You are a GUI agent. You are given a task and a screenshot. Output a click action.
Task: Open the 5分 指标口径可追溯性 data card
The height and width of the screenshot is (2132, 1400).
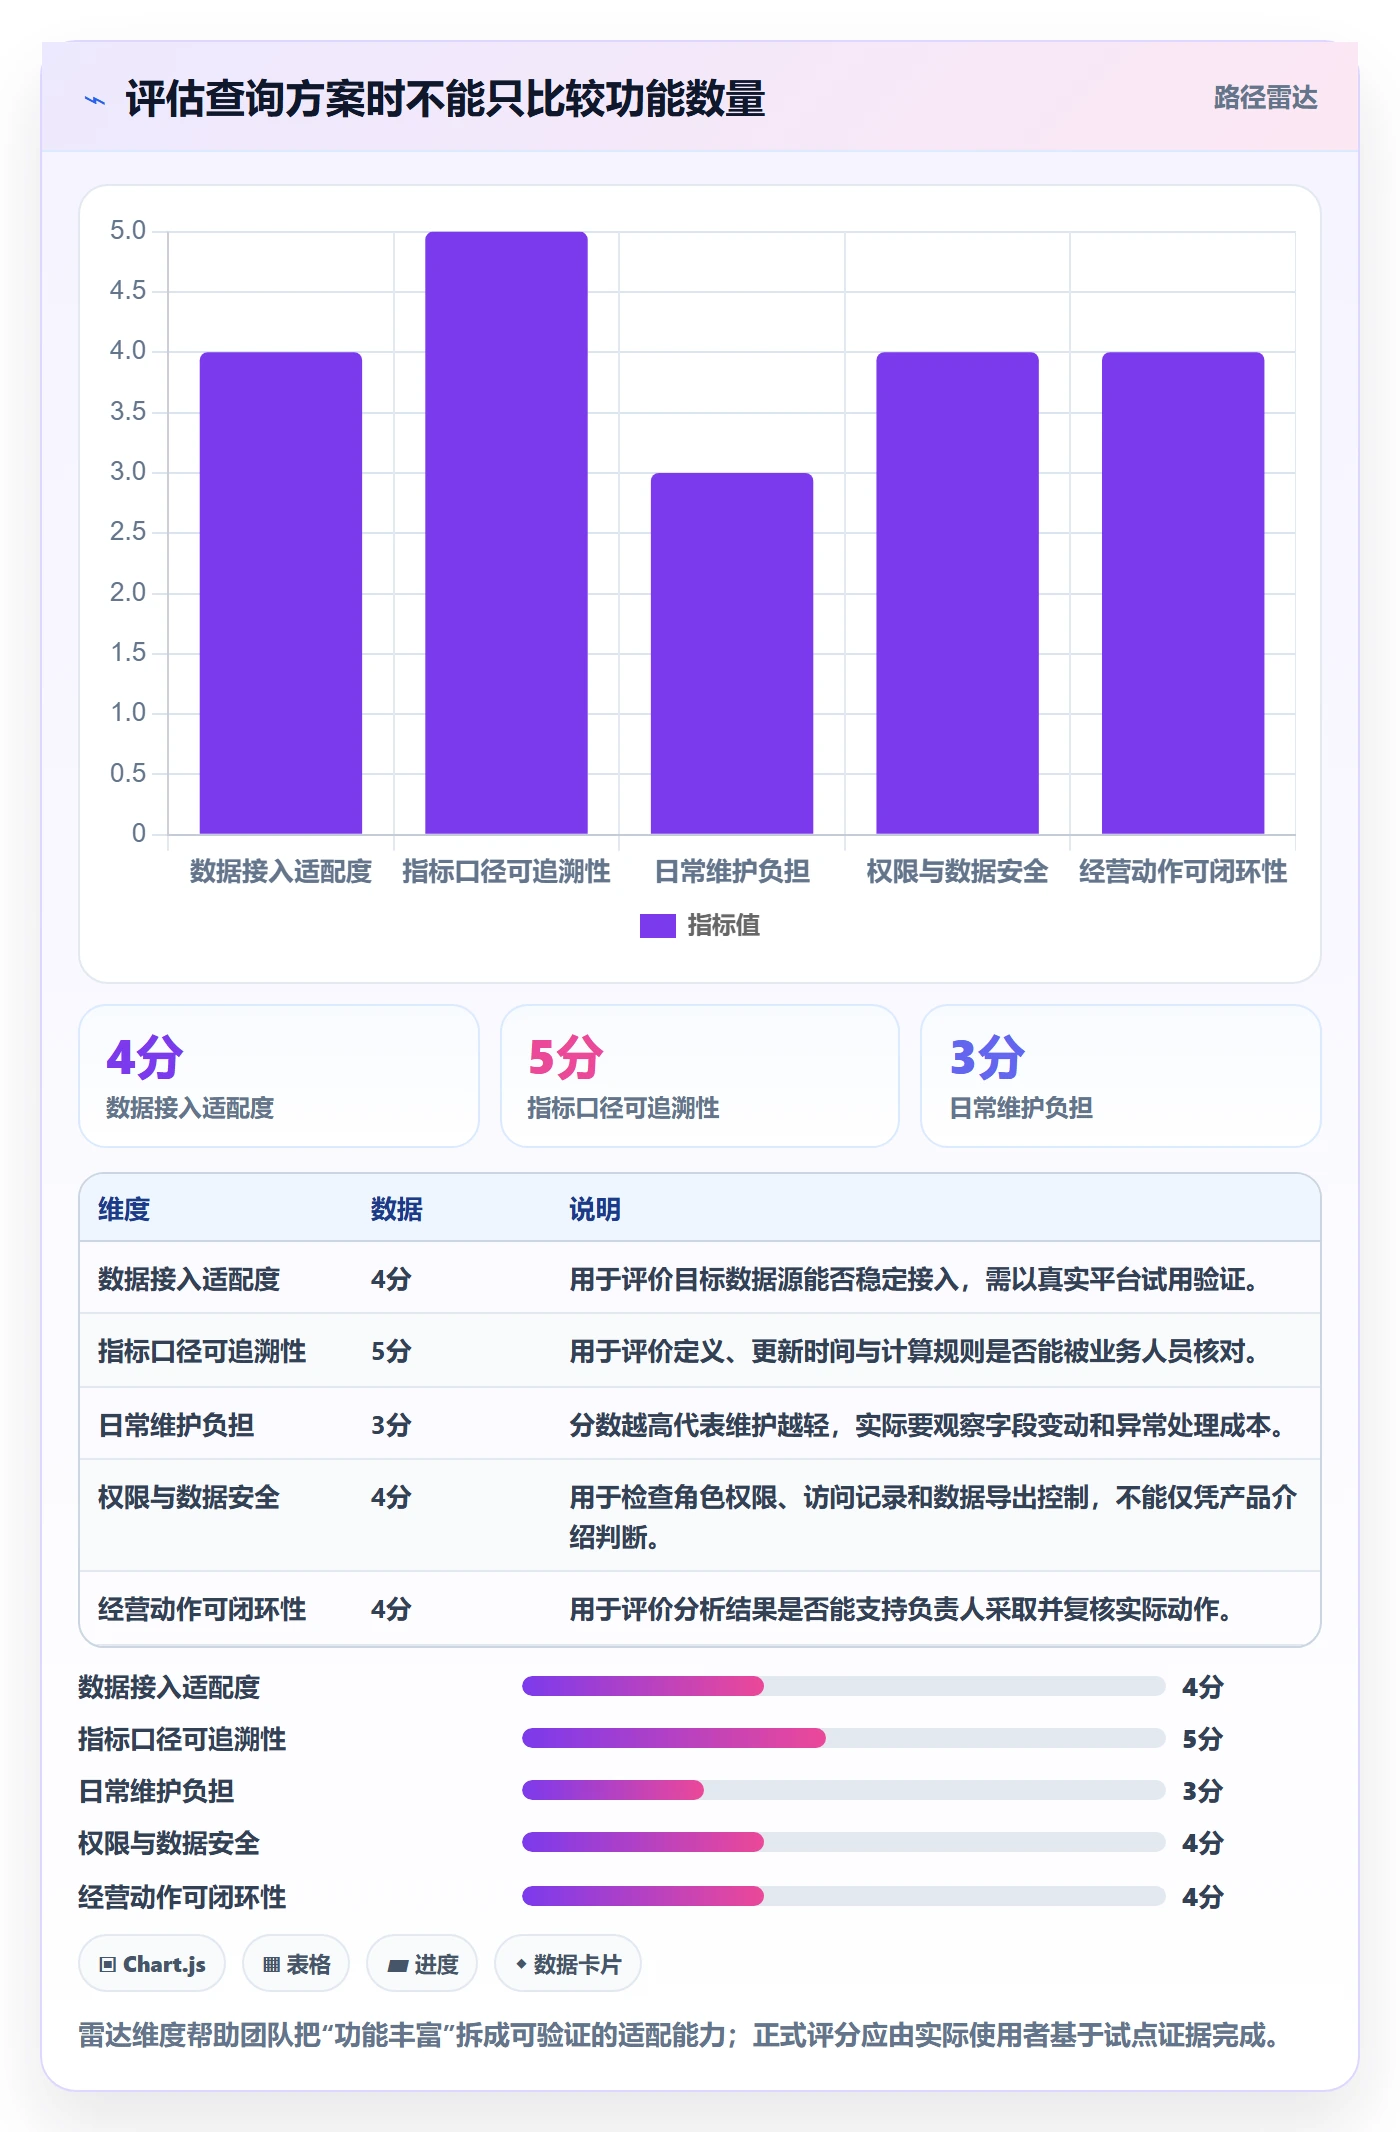click(x=700, y=1076)
